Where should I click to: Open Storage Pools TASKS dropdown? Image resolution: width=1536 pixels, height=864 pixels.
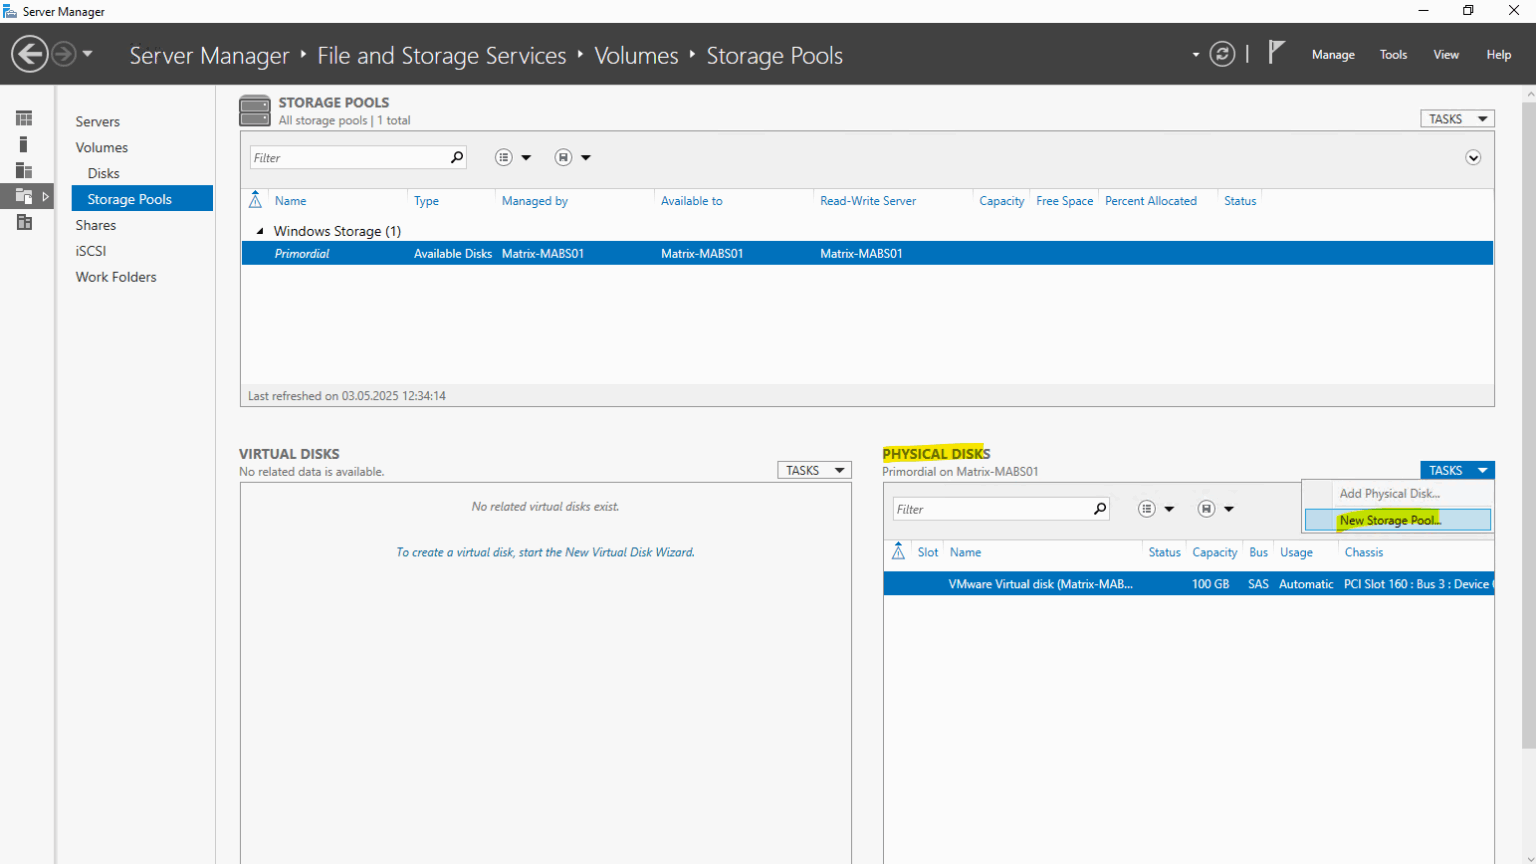pos(1457,119)
